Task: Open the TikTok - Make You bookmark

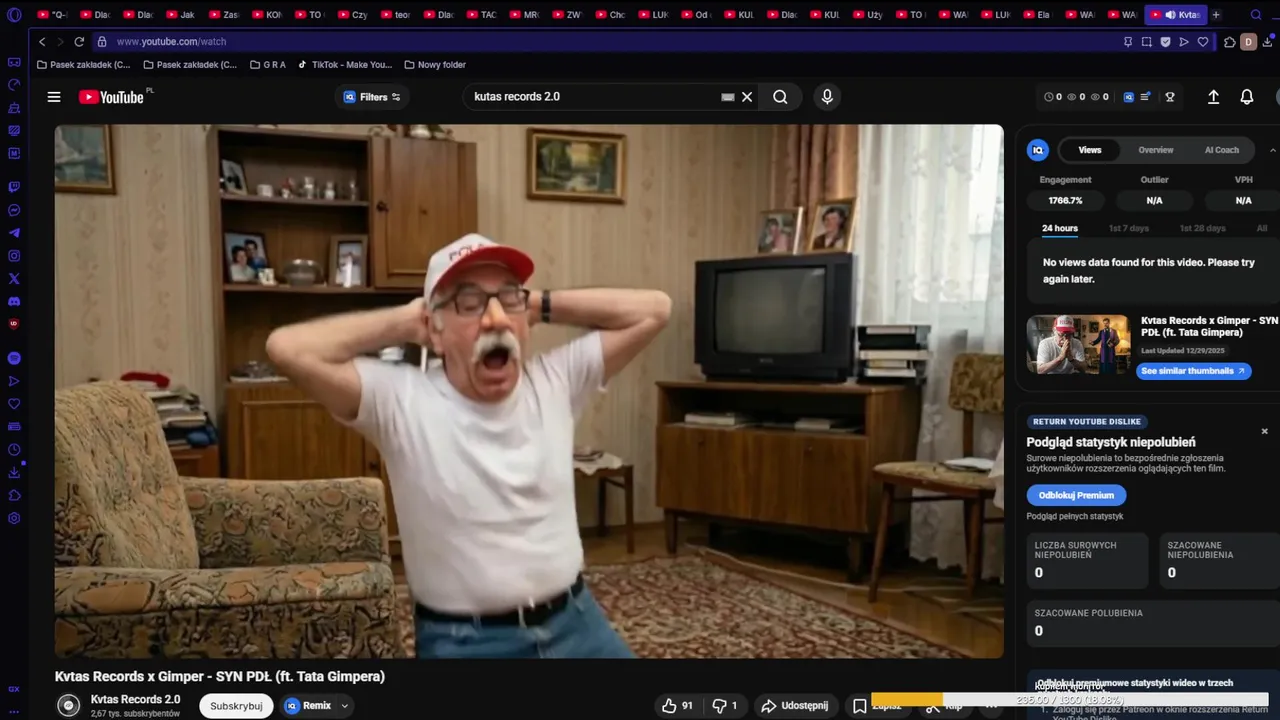Action: pyautogui.click(x=345, y=65)
